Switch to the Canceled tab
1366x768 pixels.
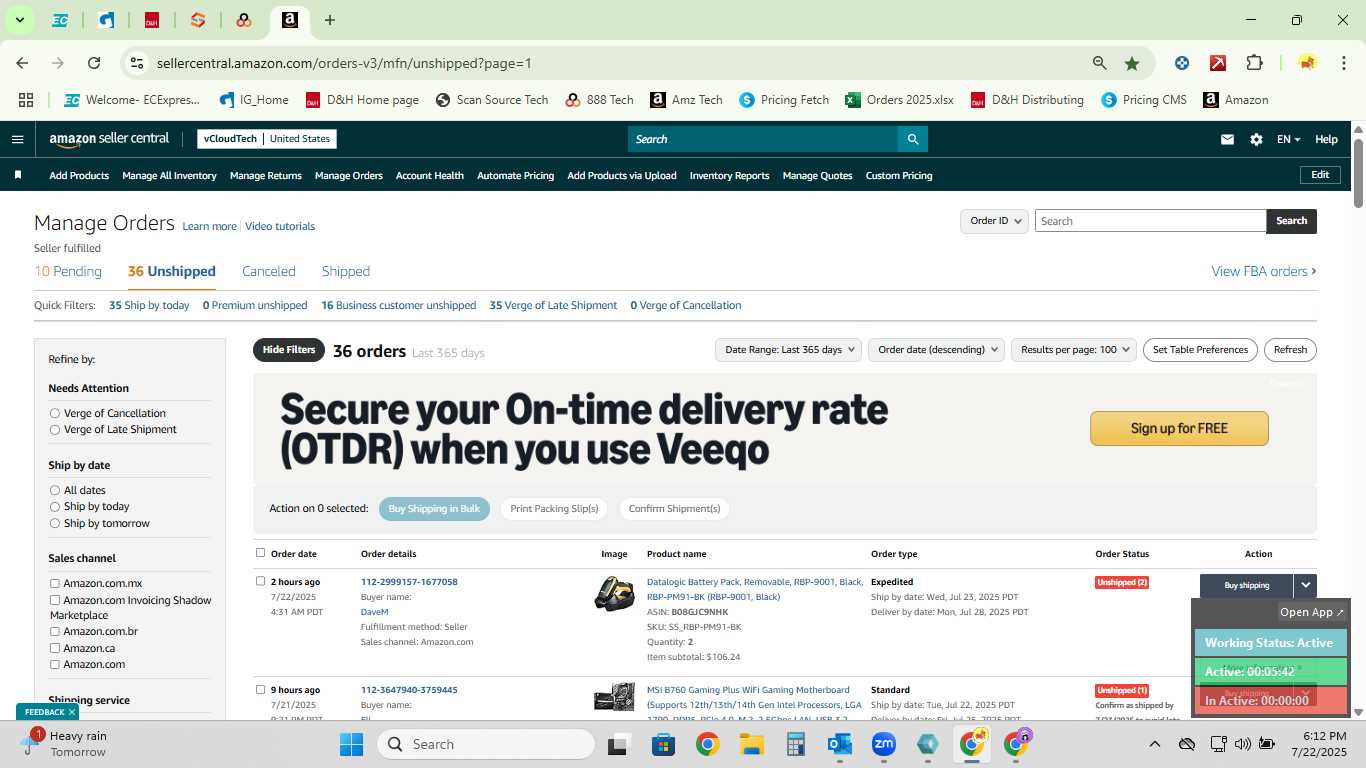tap(269, 271)
